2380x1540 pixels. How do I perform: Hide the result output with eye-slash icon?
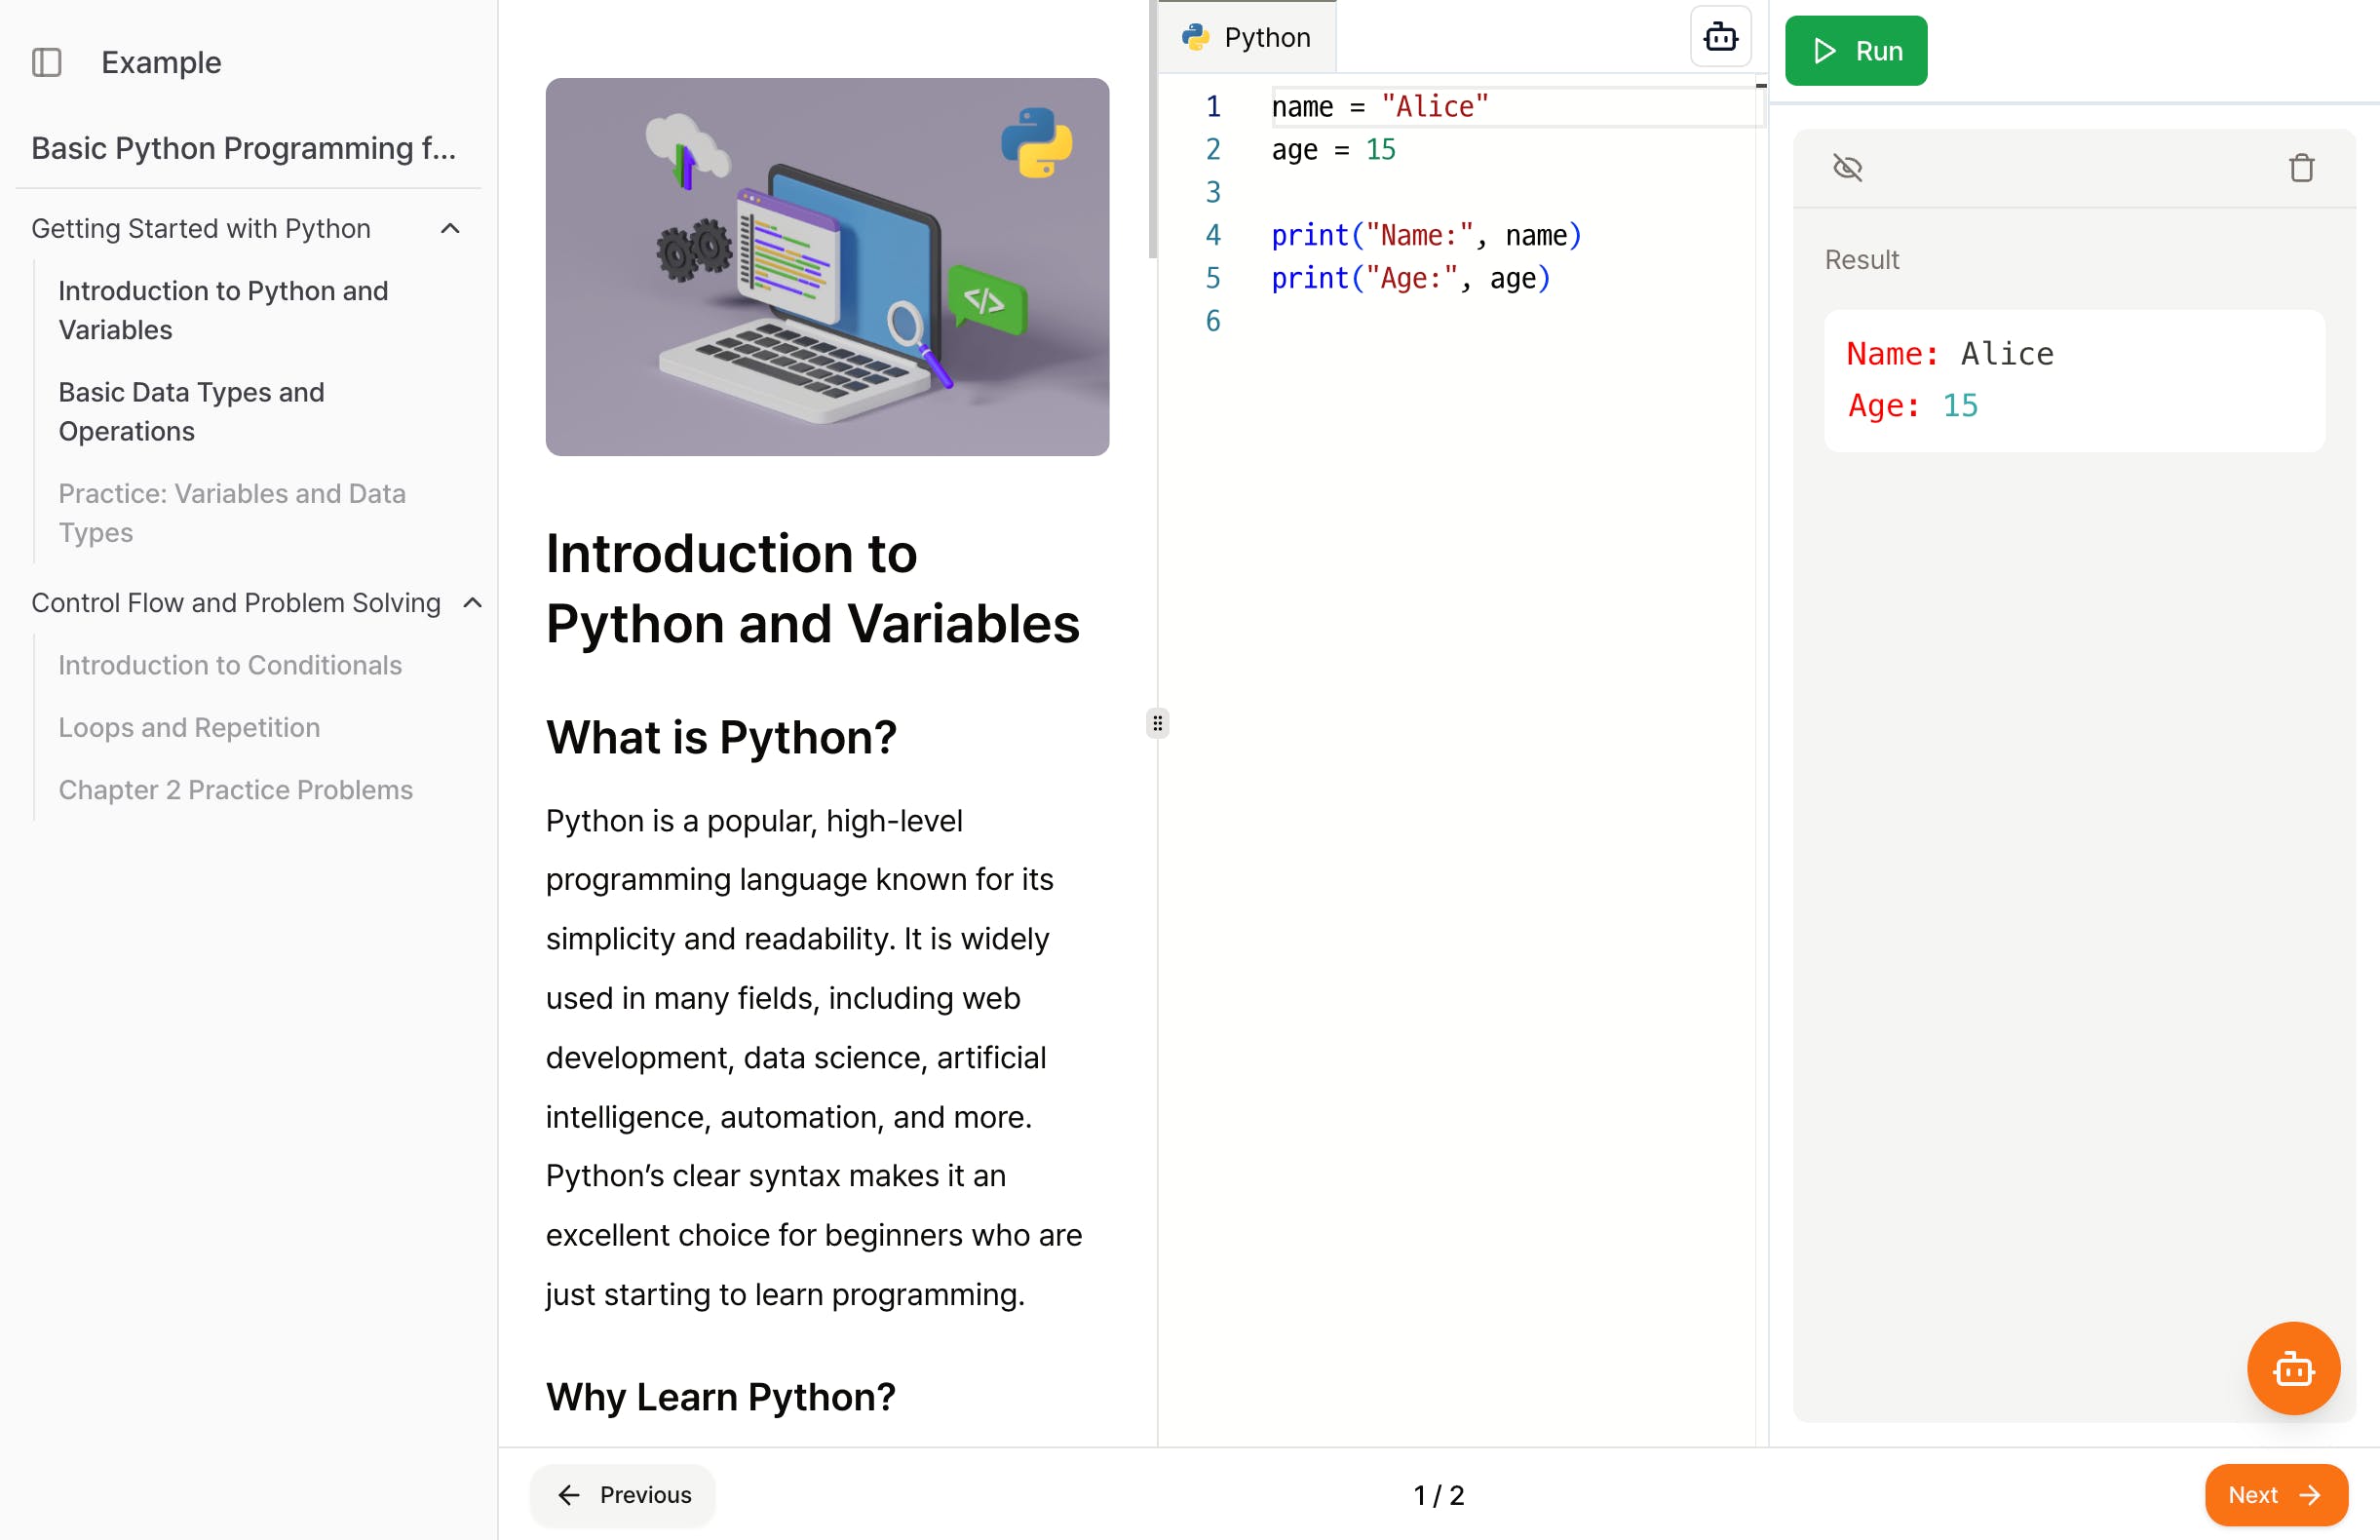pos(1847,167)
